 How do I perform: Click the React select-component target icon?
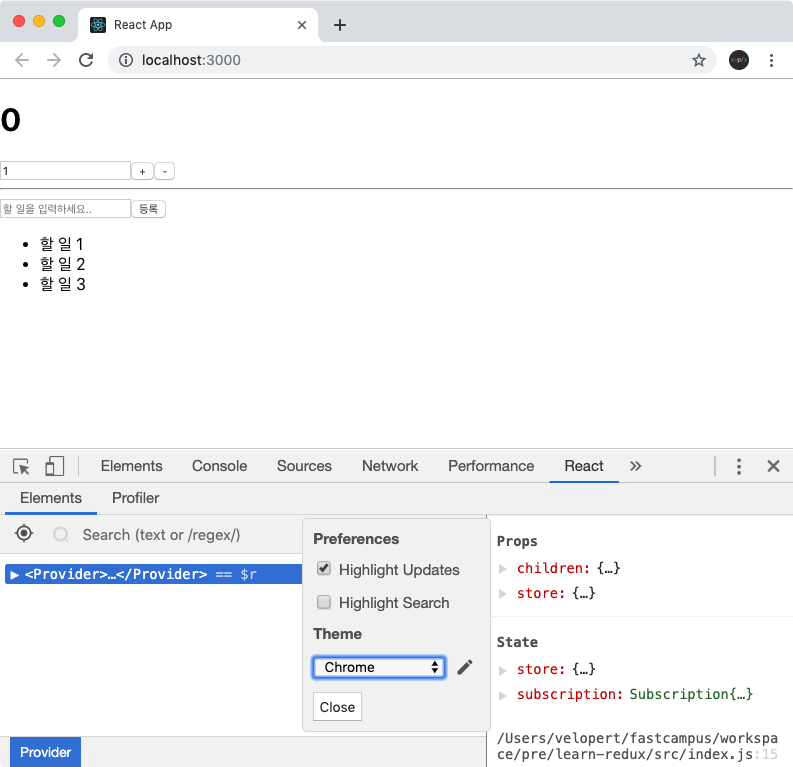tap(24, 533)
